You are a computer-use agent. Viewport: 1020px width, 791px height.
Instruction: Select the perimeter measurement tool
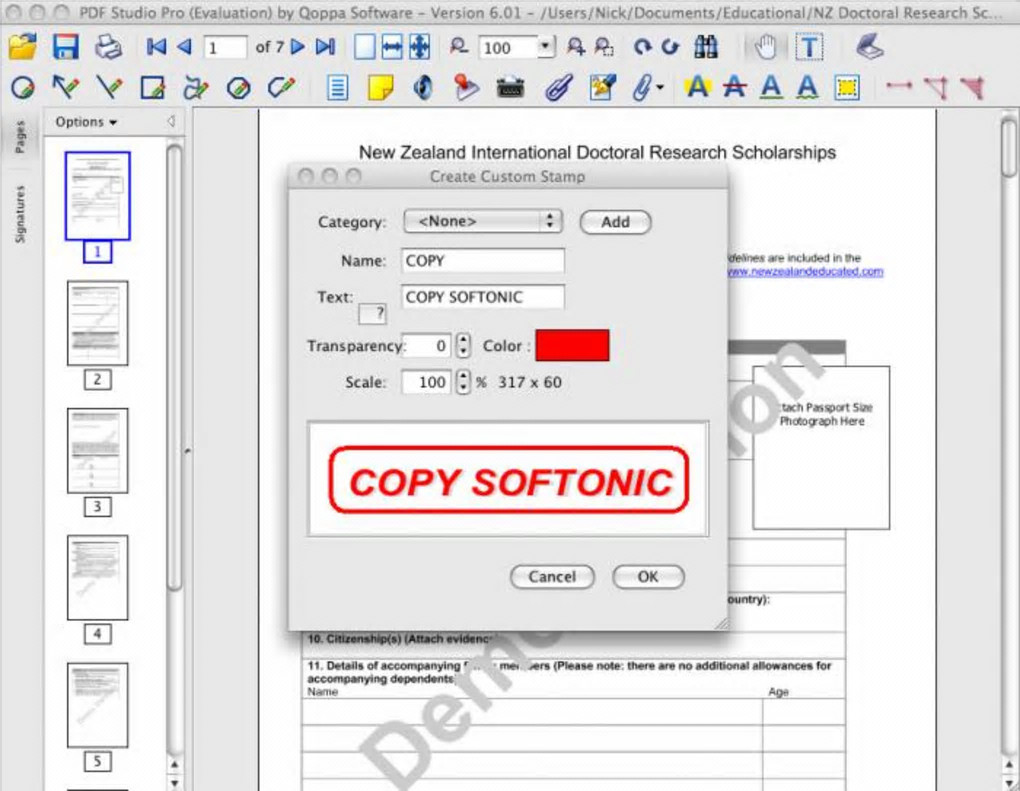(935, 87)
